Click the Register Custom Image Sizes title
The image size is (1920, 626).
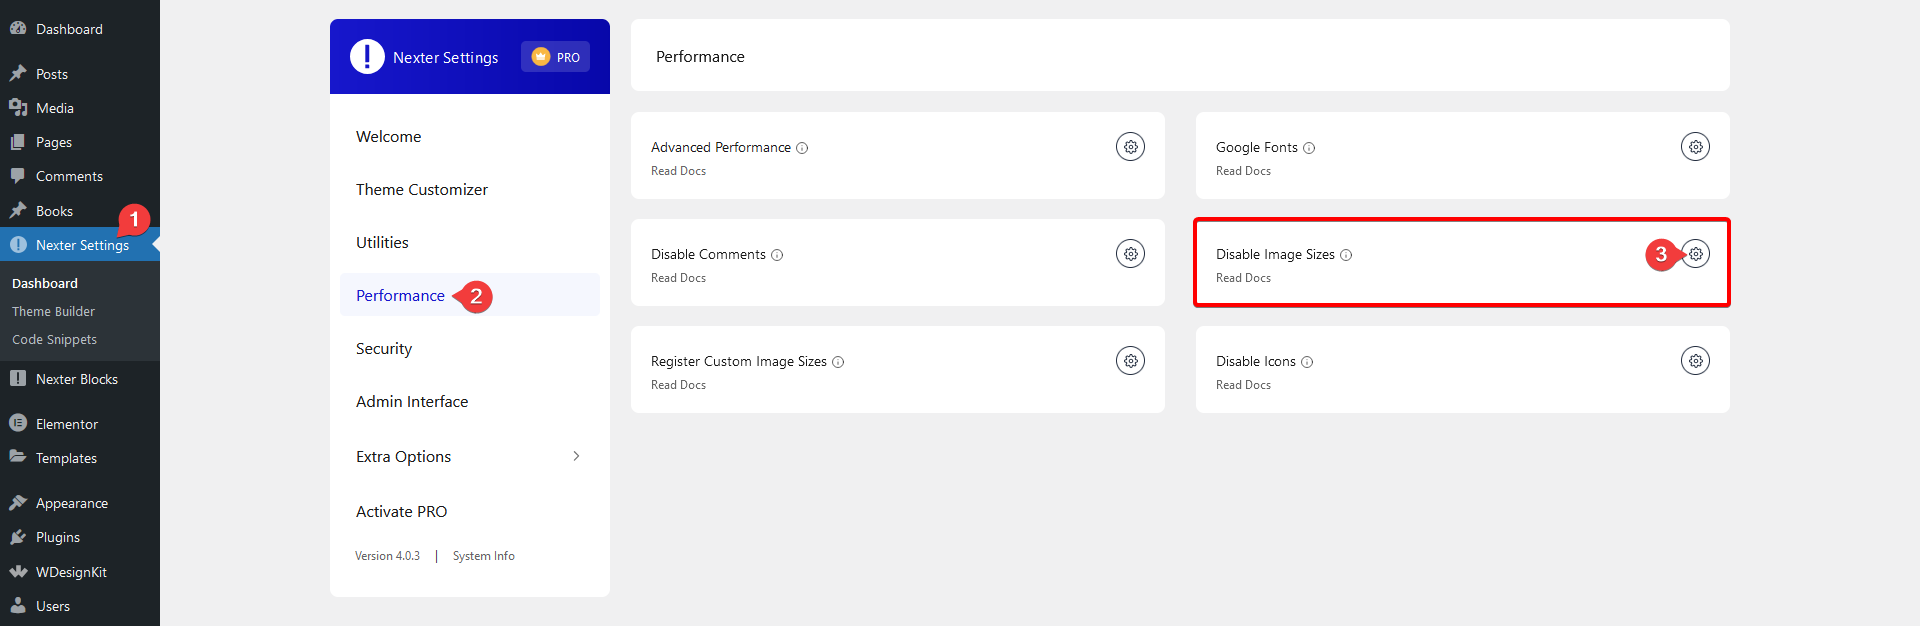pos(739,362)
